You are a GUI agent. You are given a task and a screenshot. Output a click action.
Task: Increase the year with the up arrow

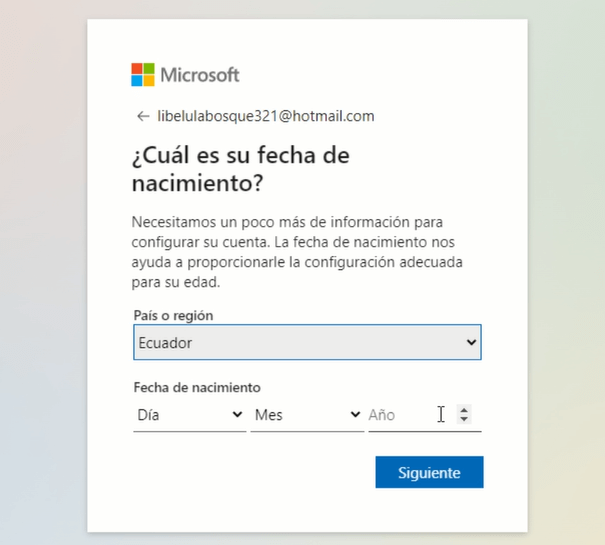[x=464, y=409]
